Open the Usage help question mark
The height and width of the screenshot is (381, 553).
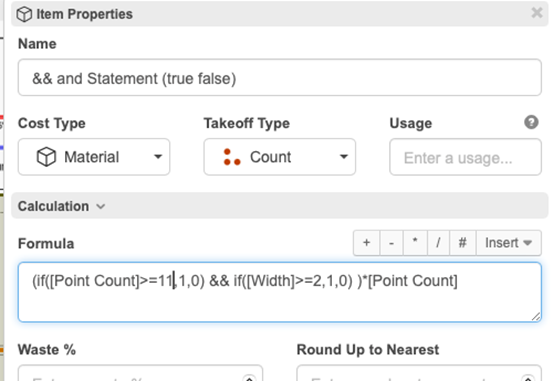tap(531, 122)
